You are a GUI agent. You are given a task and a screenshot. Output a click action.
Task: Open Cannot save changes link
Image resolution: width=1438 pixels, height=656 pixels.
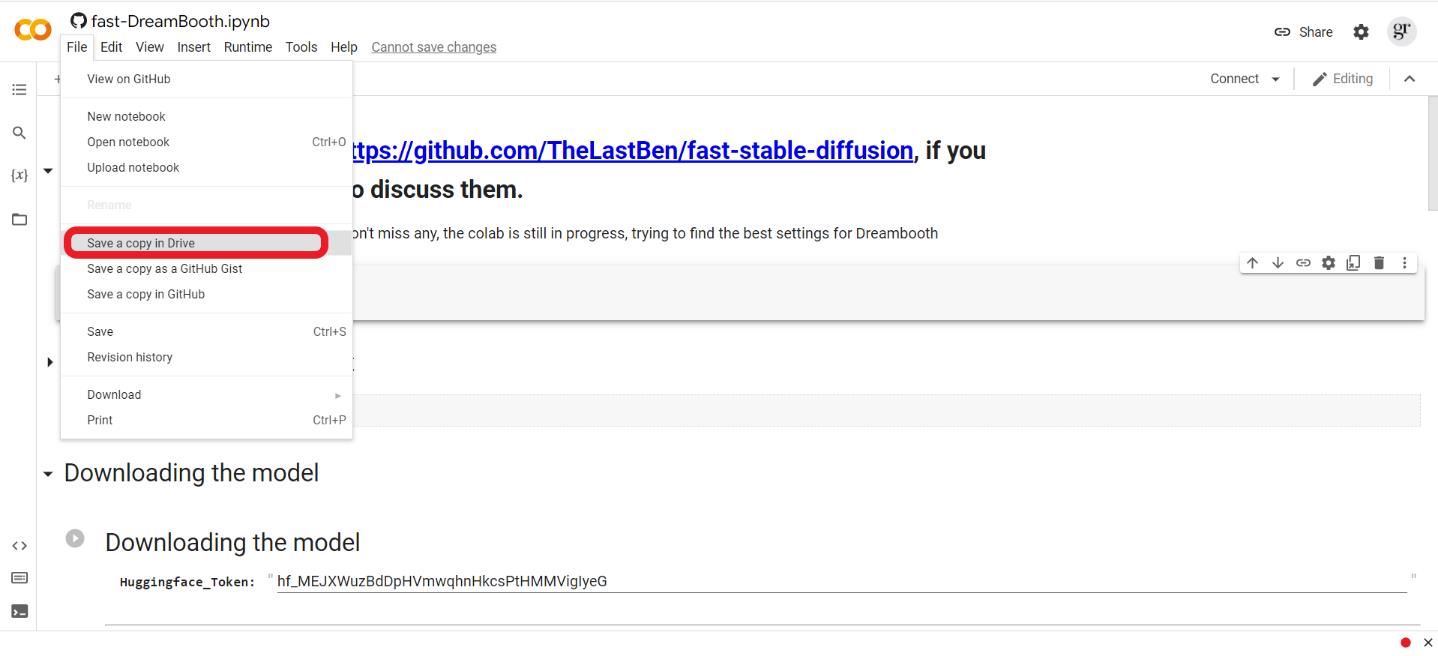[x=434, y=47]
